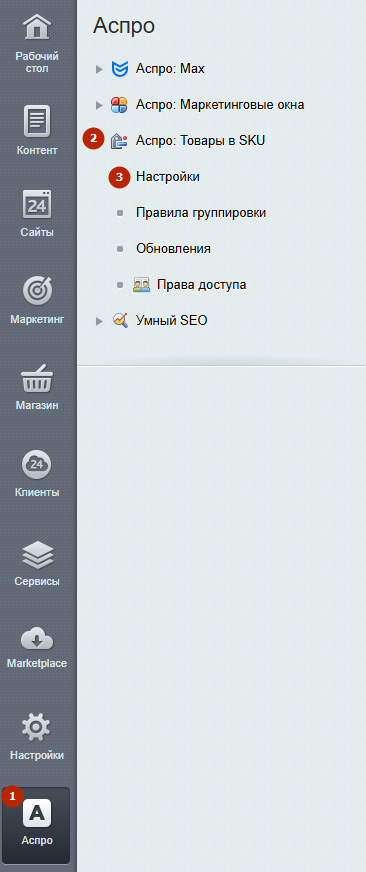Click the Аспро panel heading
The height and width of the screenshot is (872, 366).
(124, 26)
